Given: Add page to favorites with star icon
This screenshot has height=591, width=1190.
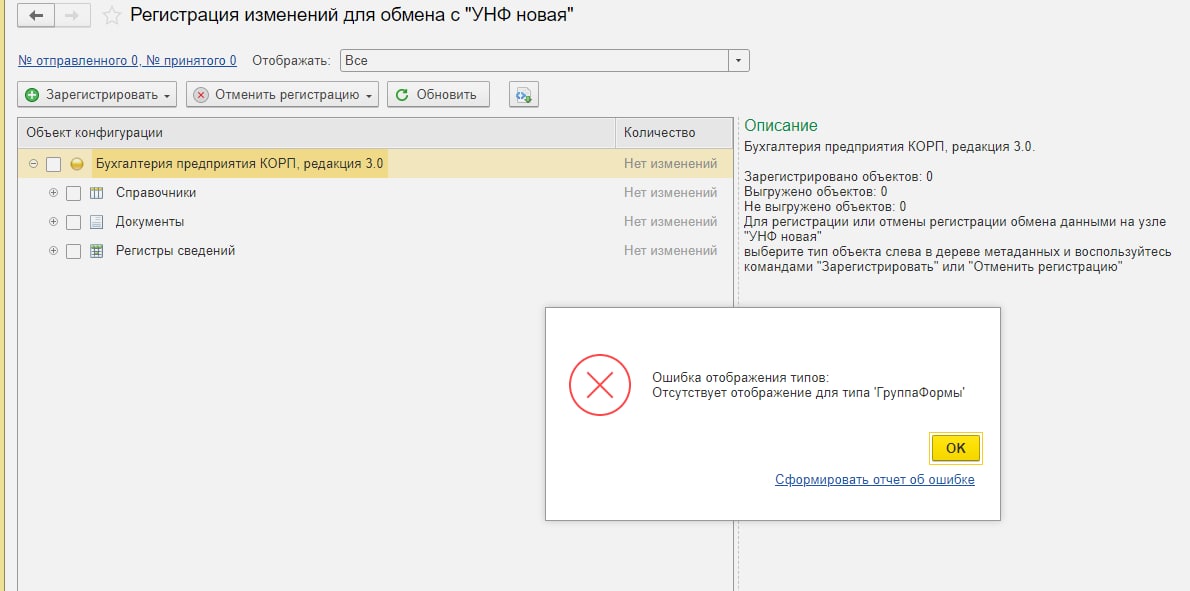Looking at the screenshot, I should tap(112, 16).
